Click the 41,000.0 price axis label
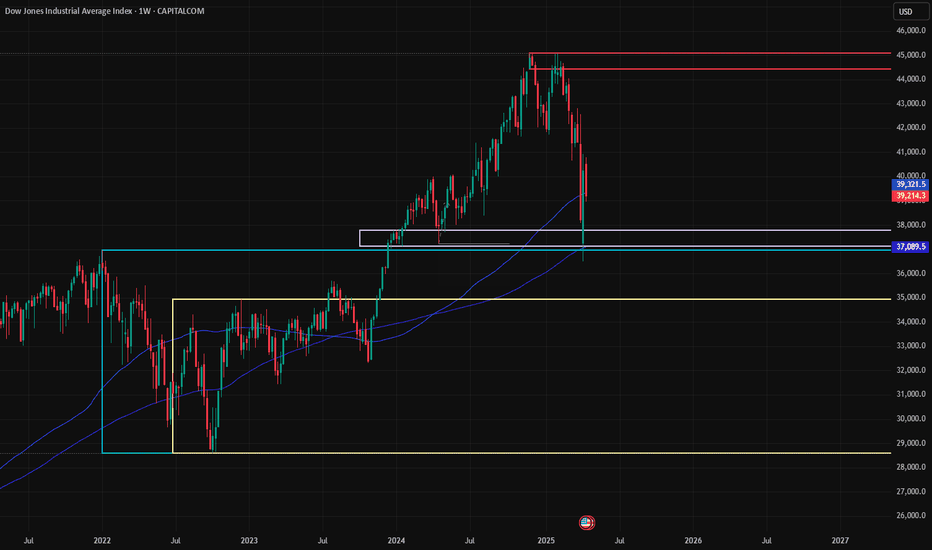This screenshot has height=550, width=932. [x=911, y=152]
